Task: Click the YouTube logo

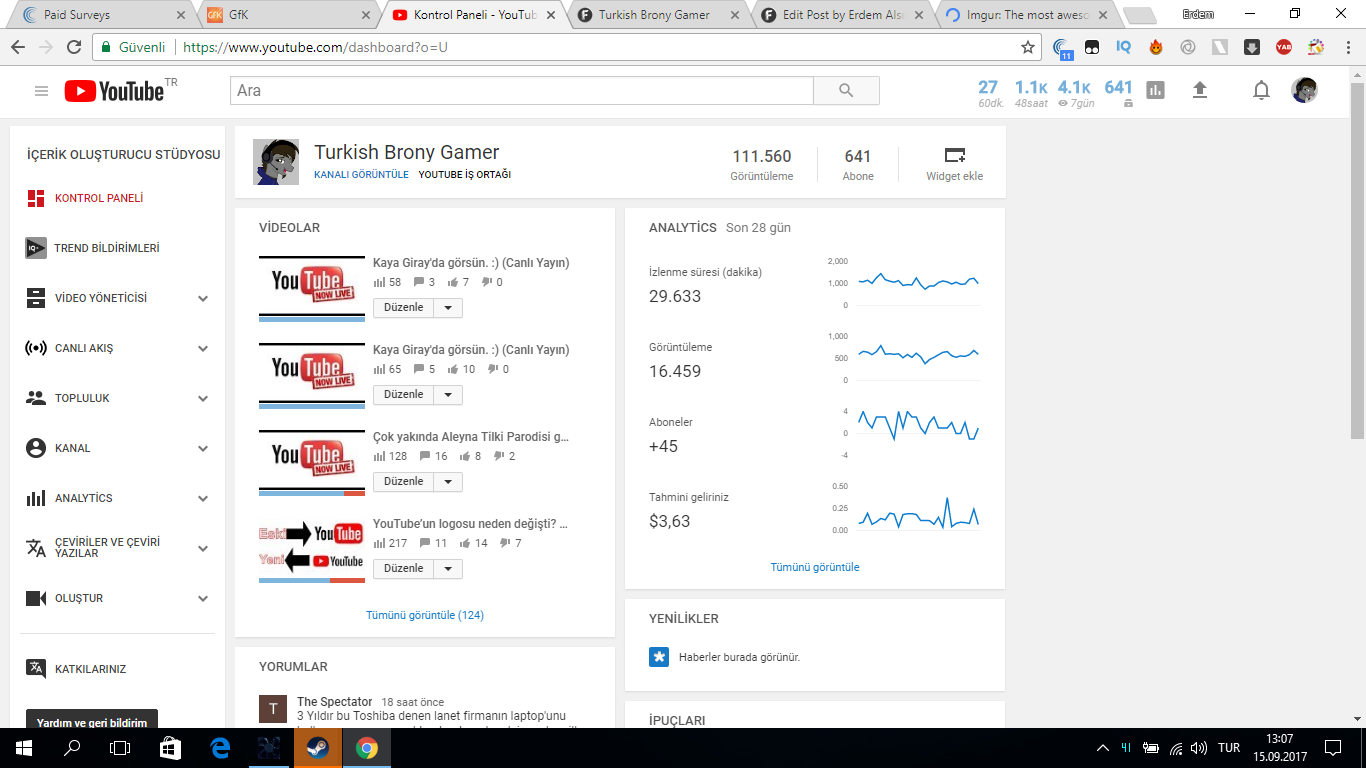Action: click(114, 91)
